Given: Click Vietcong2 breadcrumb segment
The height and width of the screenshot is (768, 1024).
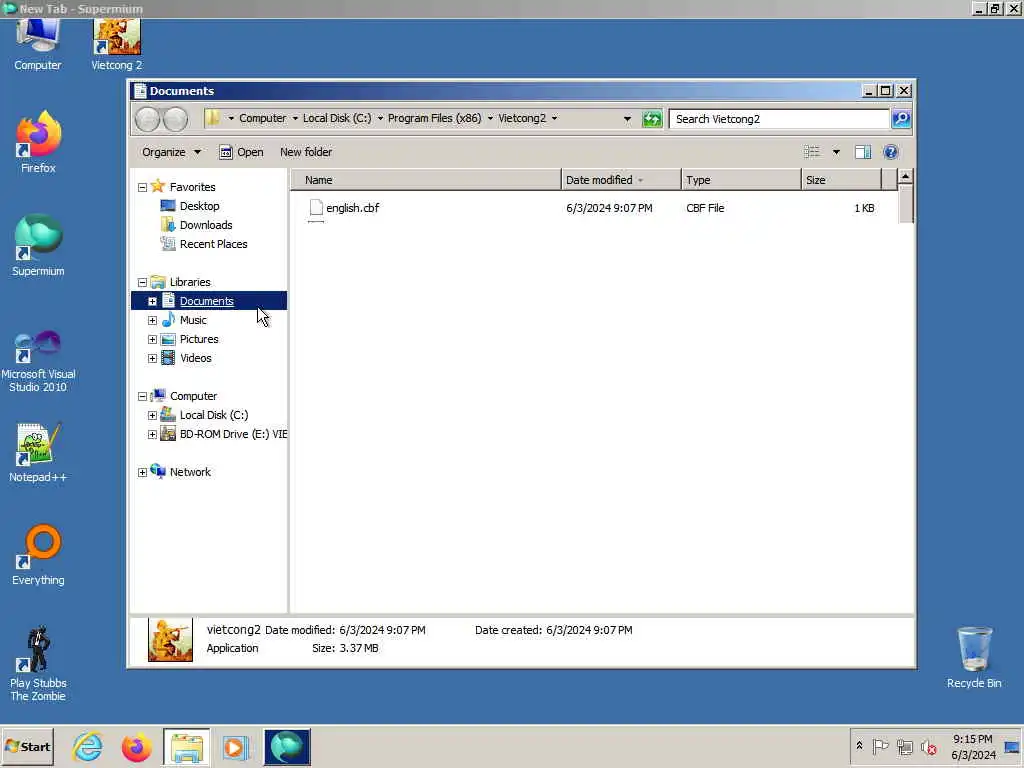Looking at the screenshot, I should click(x=522, y=118).
